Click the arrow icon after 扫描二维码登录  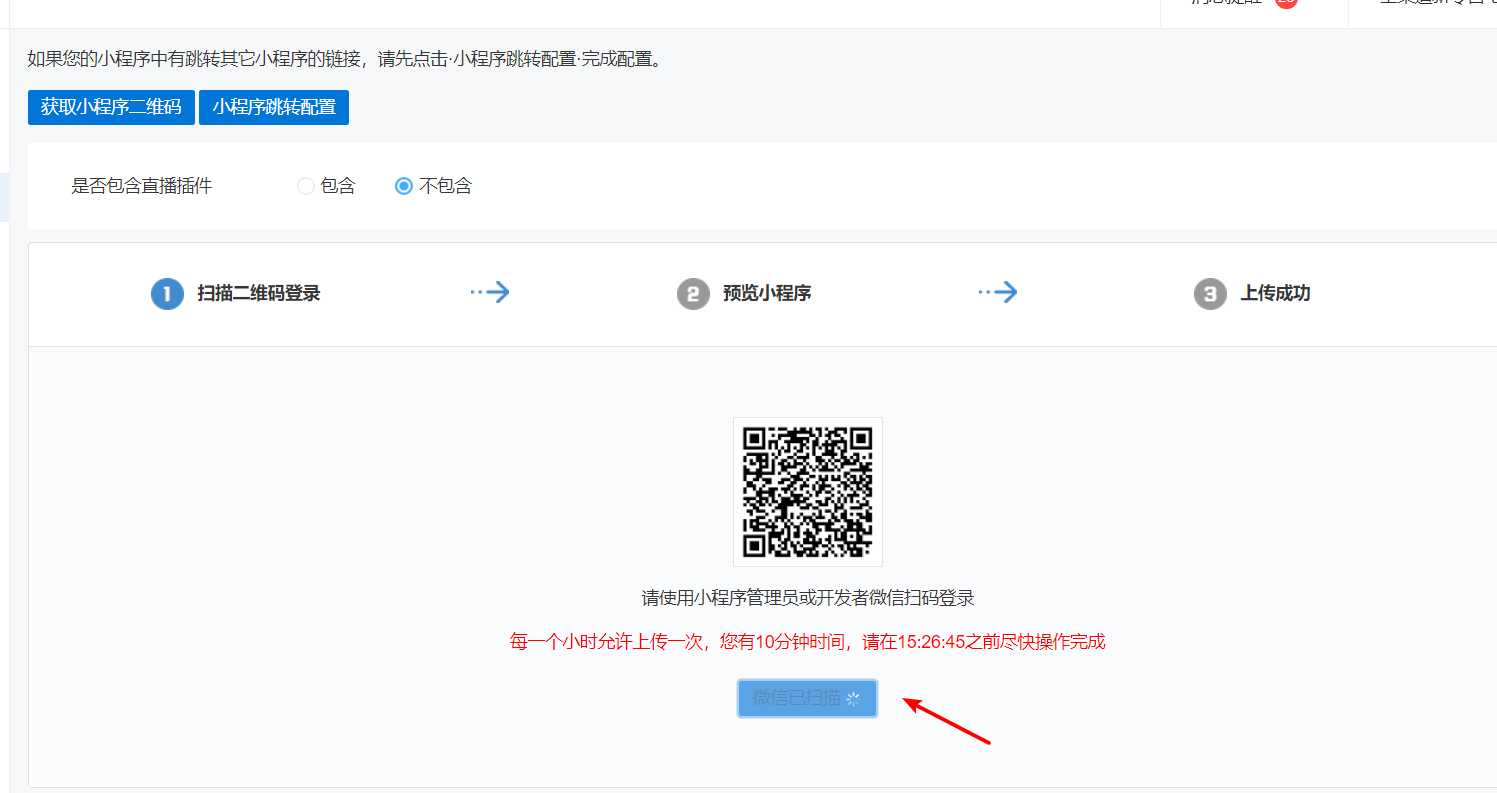click(490, 292)
